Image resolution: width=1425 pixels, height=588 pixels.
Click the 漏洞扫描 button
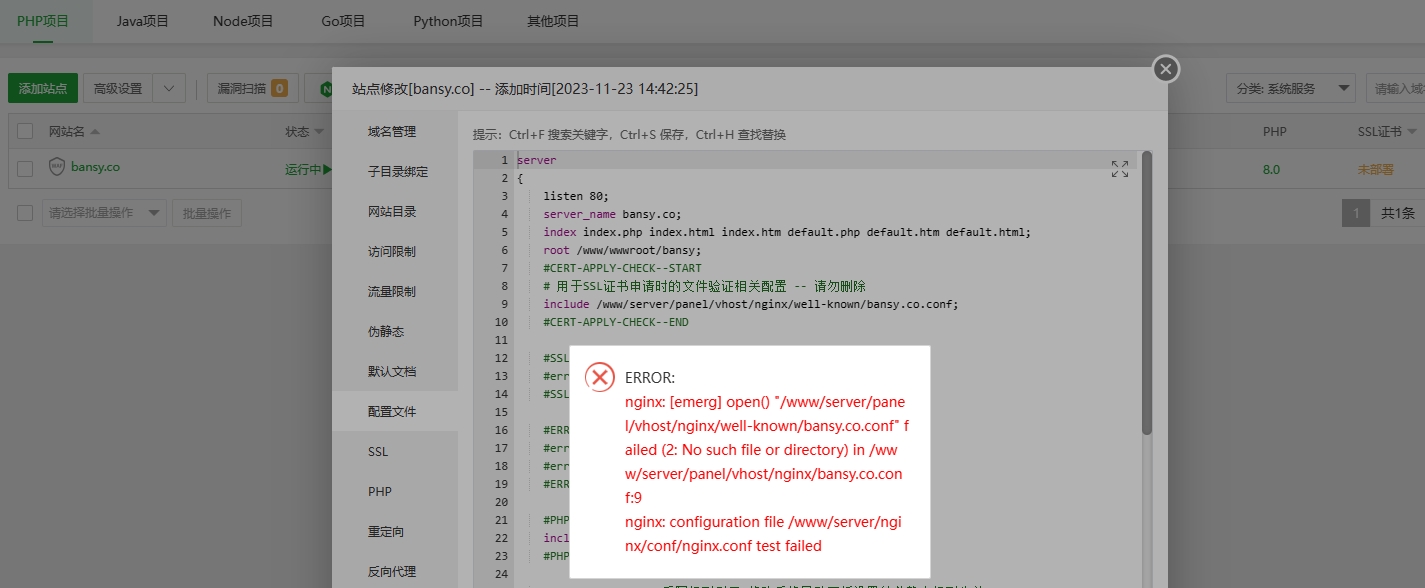[x=253, y=88]
